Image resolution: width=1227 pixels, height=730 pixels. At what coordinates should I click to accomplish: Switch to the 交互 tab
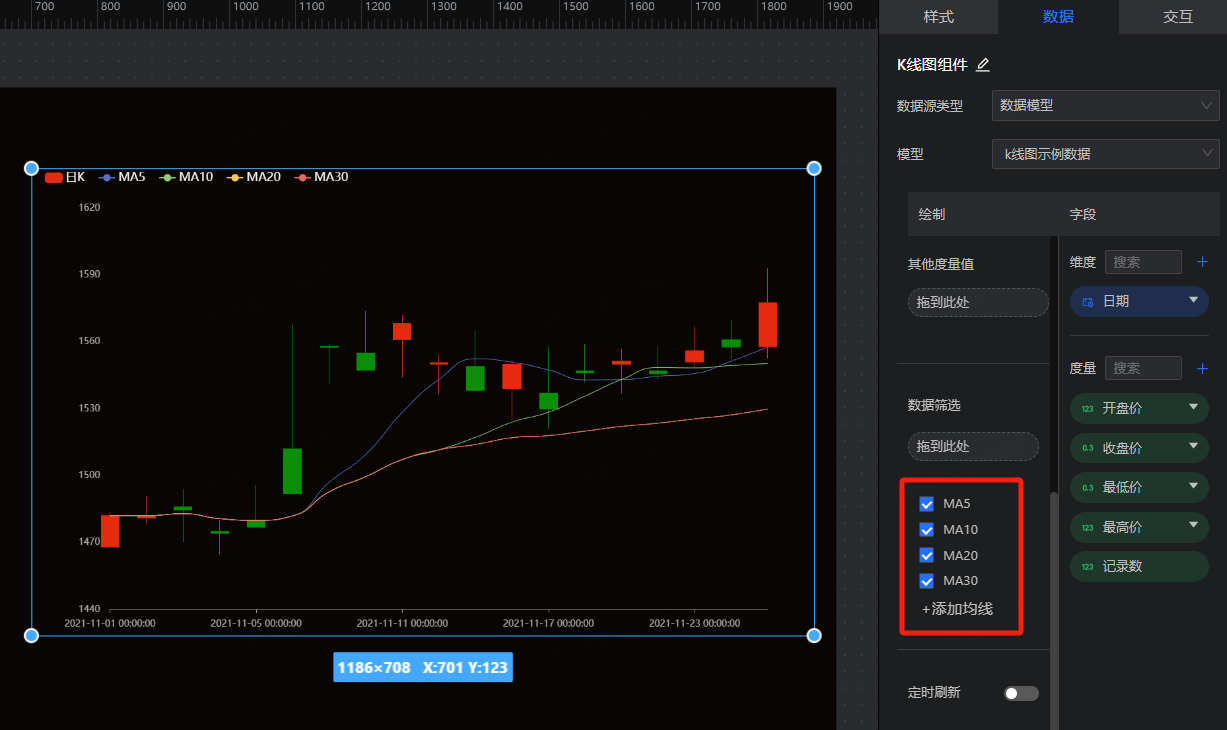click(1178, 17)
